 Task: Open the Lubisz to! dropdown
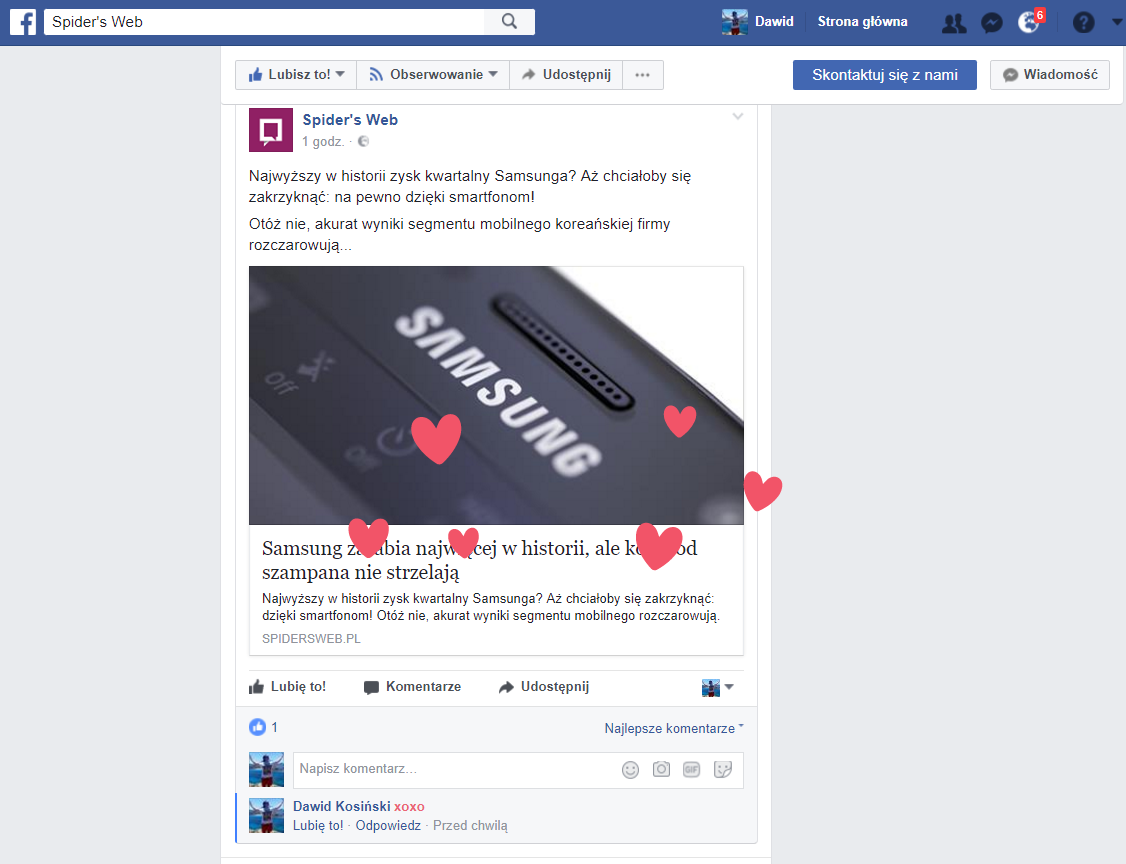tap(296, 75)
